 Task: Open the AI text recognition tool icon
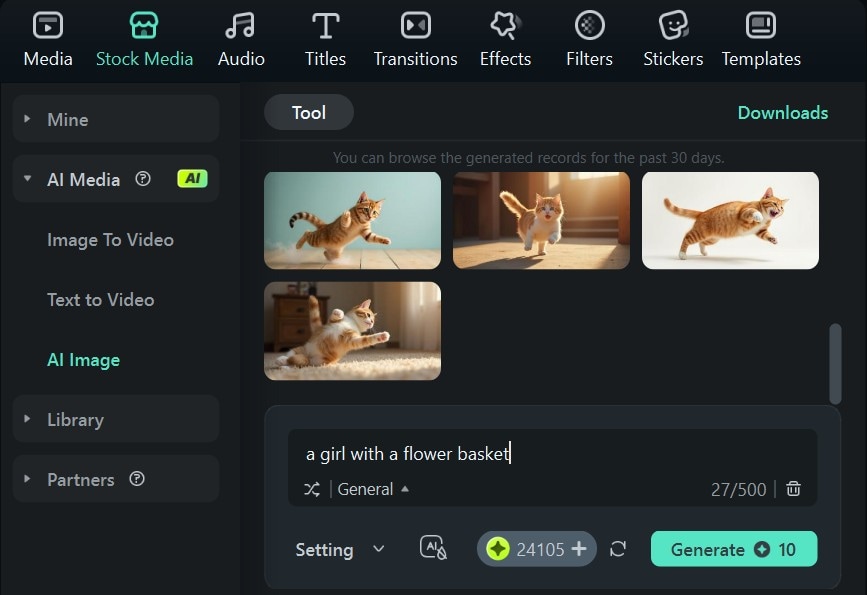tap(432, 549)
